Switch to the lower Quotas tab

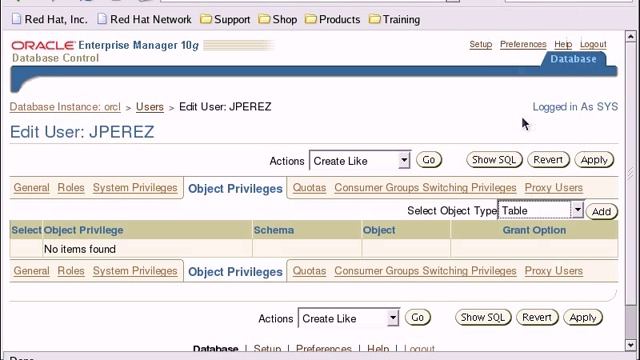pyautogui.click(x=309, y=271)
